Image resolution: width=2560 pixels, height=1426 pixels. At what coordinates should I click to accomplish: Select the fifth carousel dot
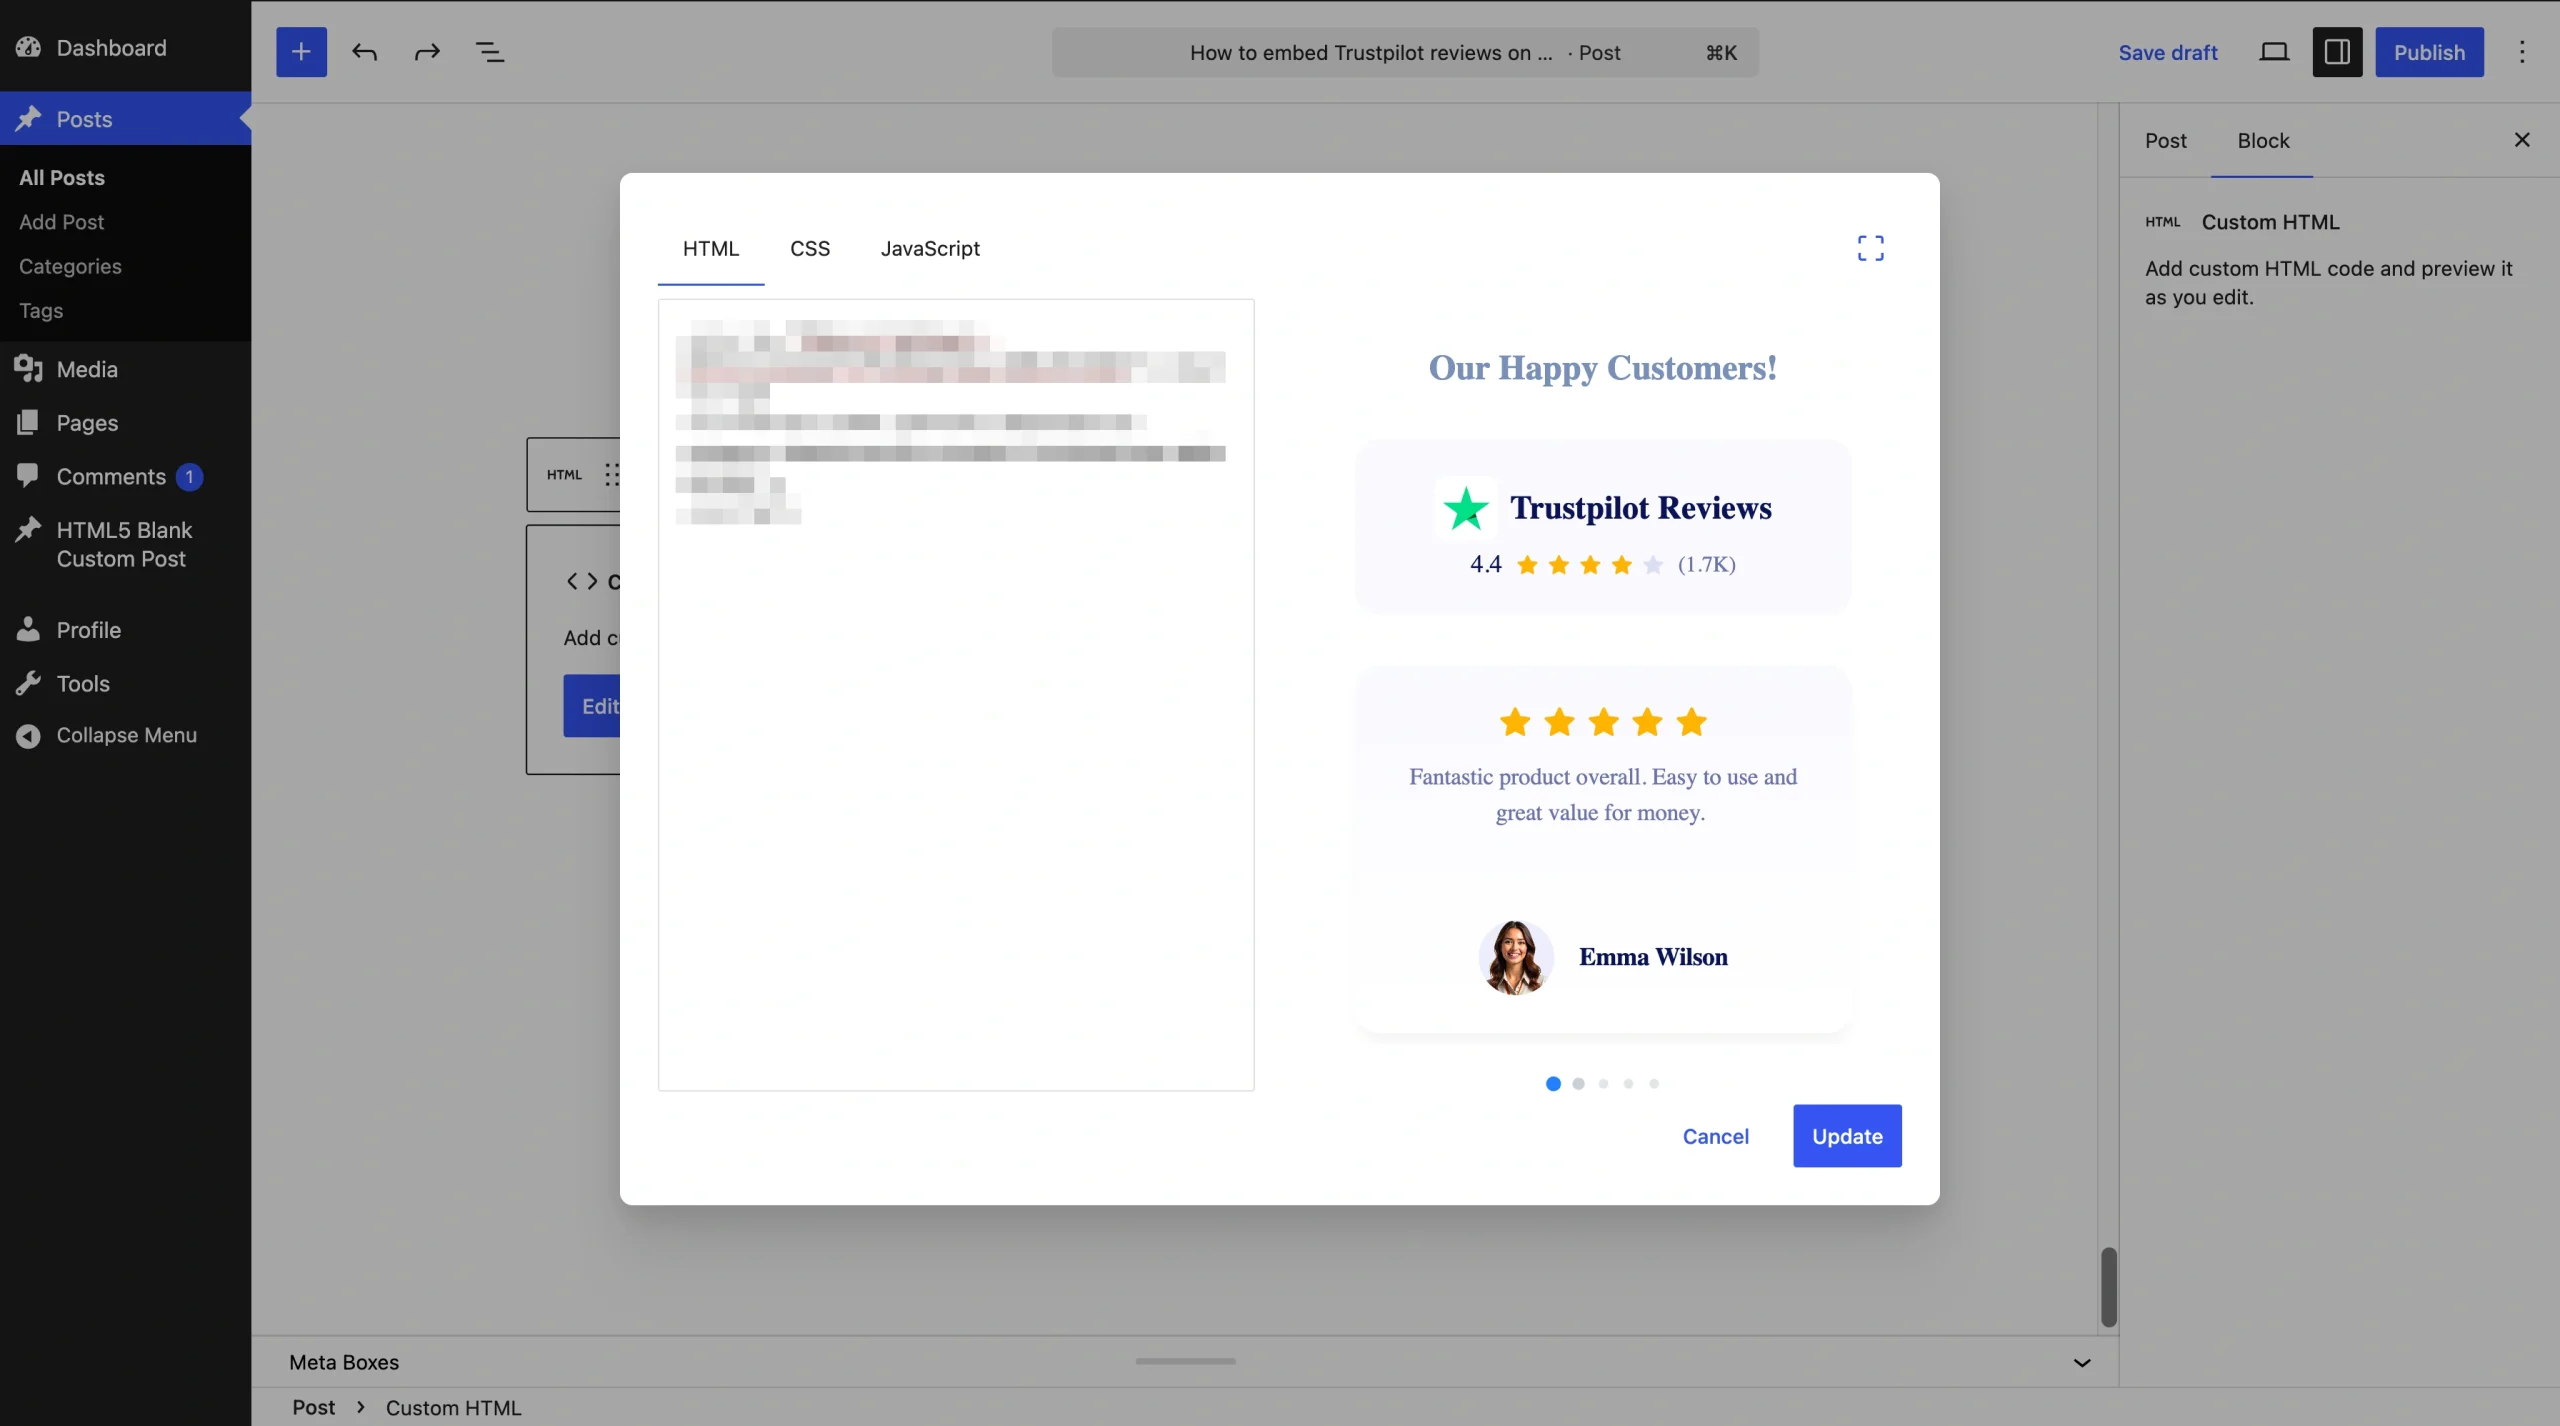[1654, 1084]
